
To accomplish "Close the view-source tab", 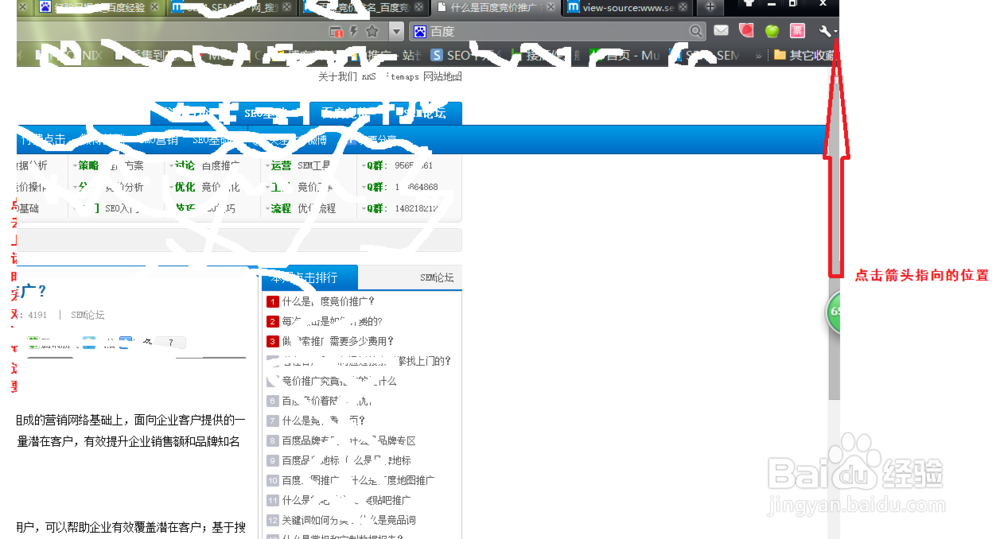I will 683,7.
